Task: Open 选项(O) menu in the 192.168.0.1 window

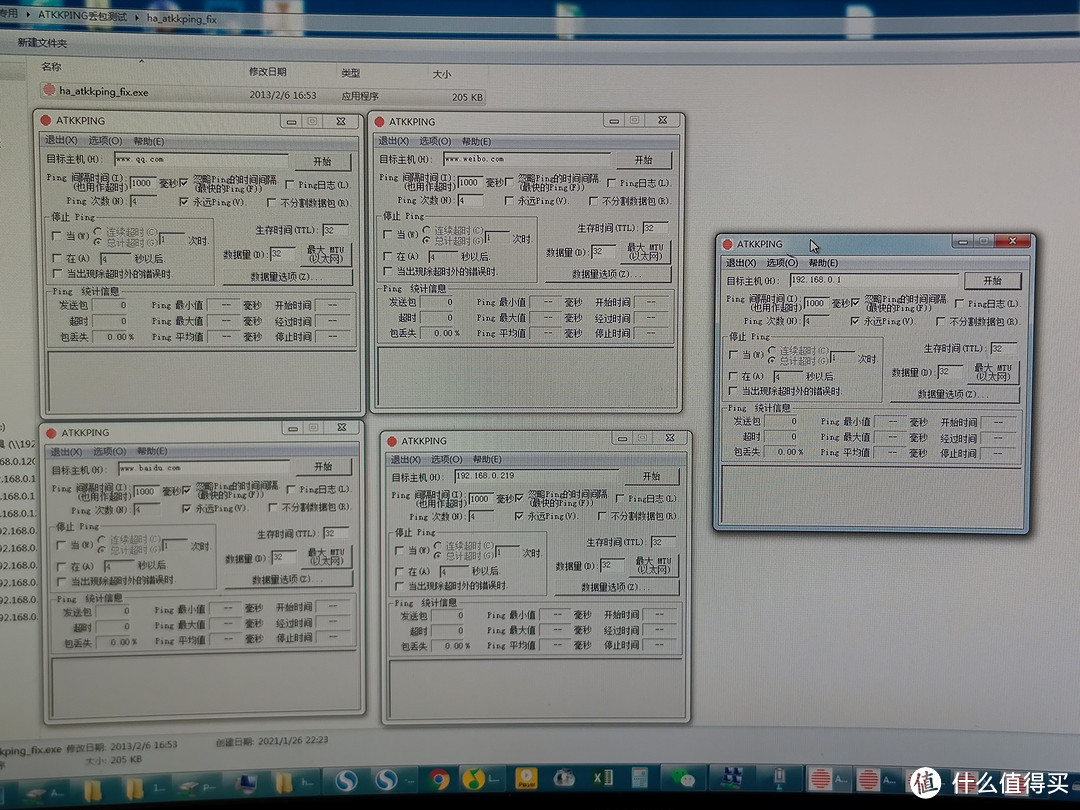Action: pyautogui.click(x=781, y=263)
